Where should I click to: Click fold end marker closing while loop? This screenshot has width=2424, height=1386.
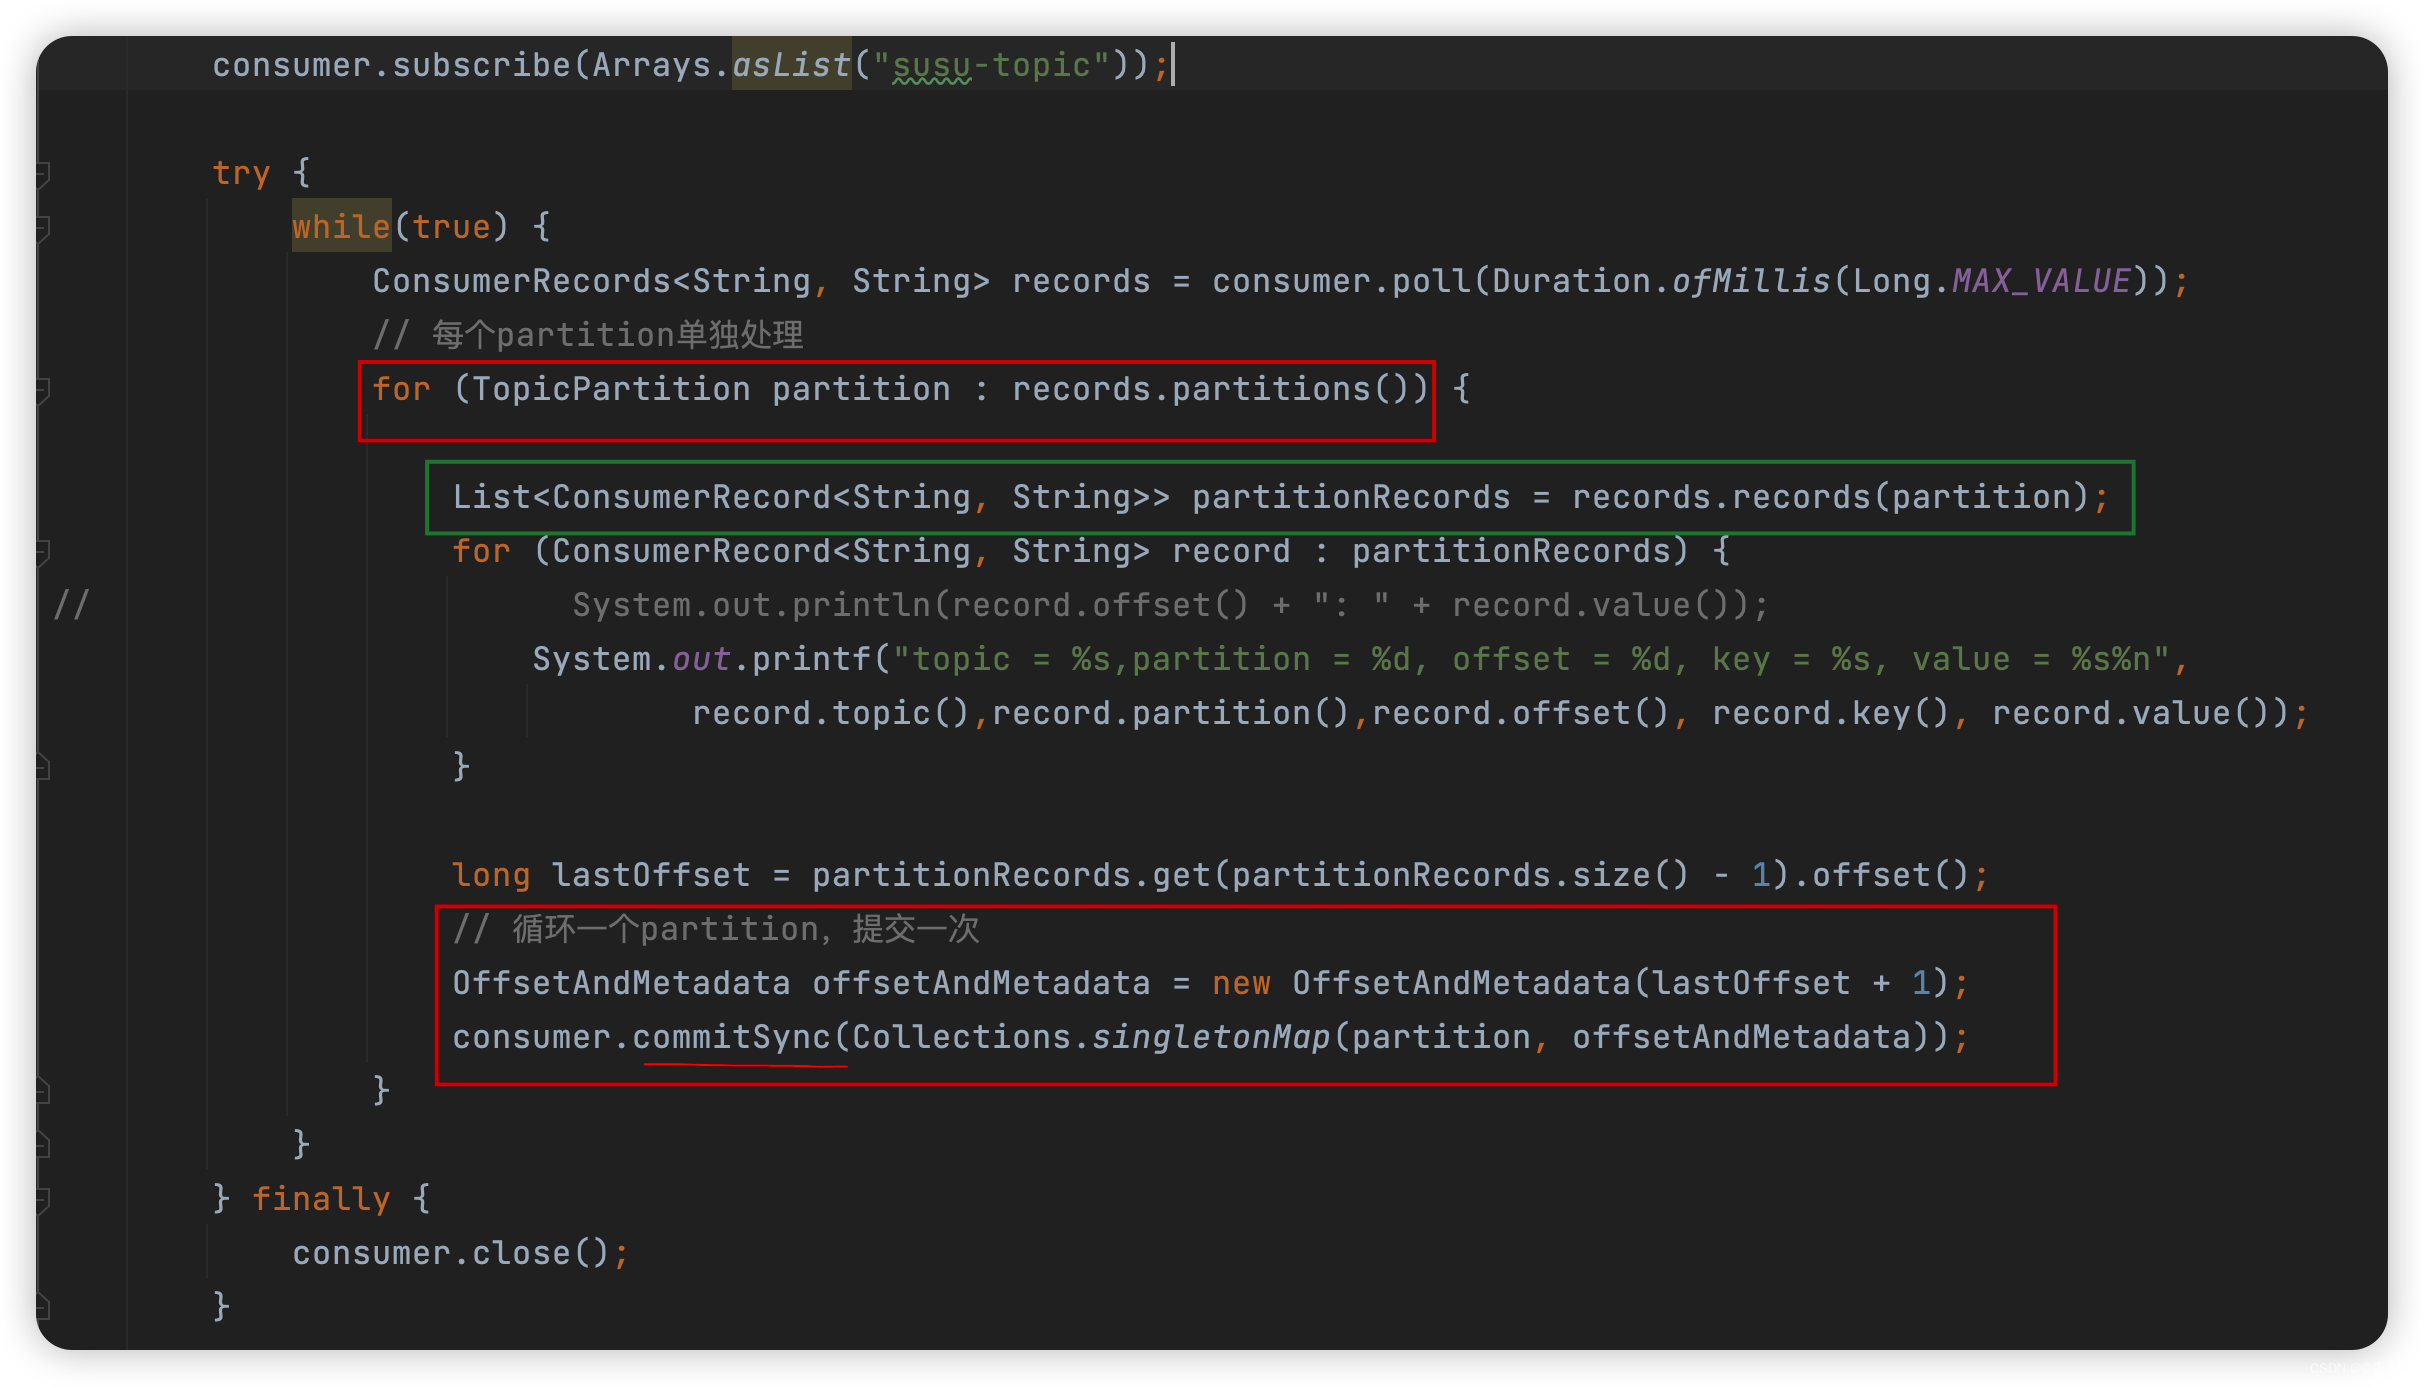[x=43, y=1145]
